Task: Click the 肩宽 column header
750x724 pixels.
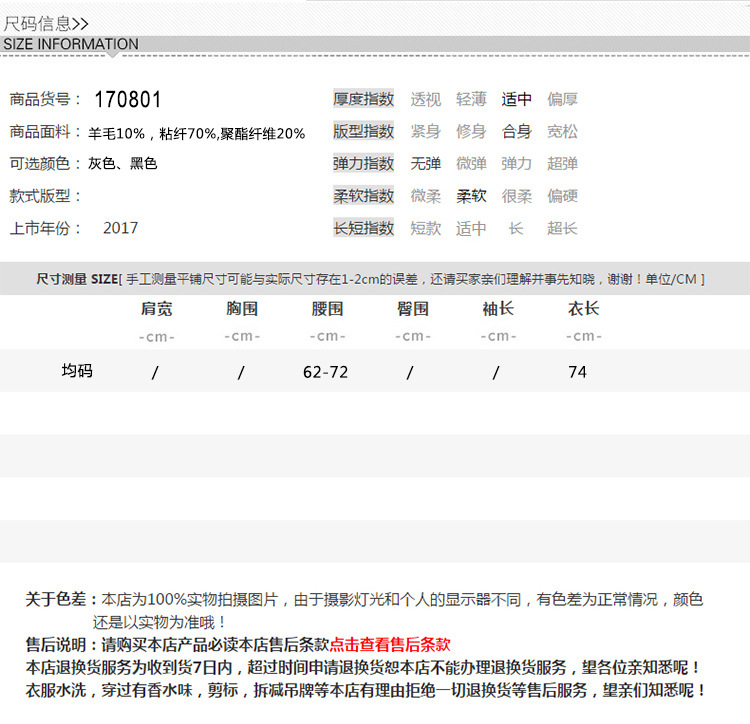Action: tap(156, 309)
